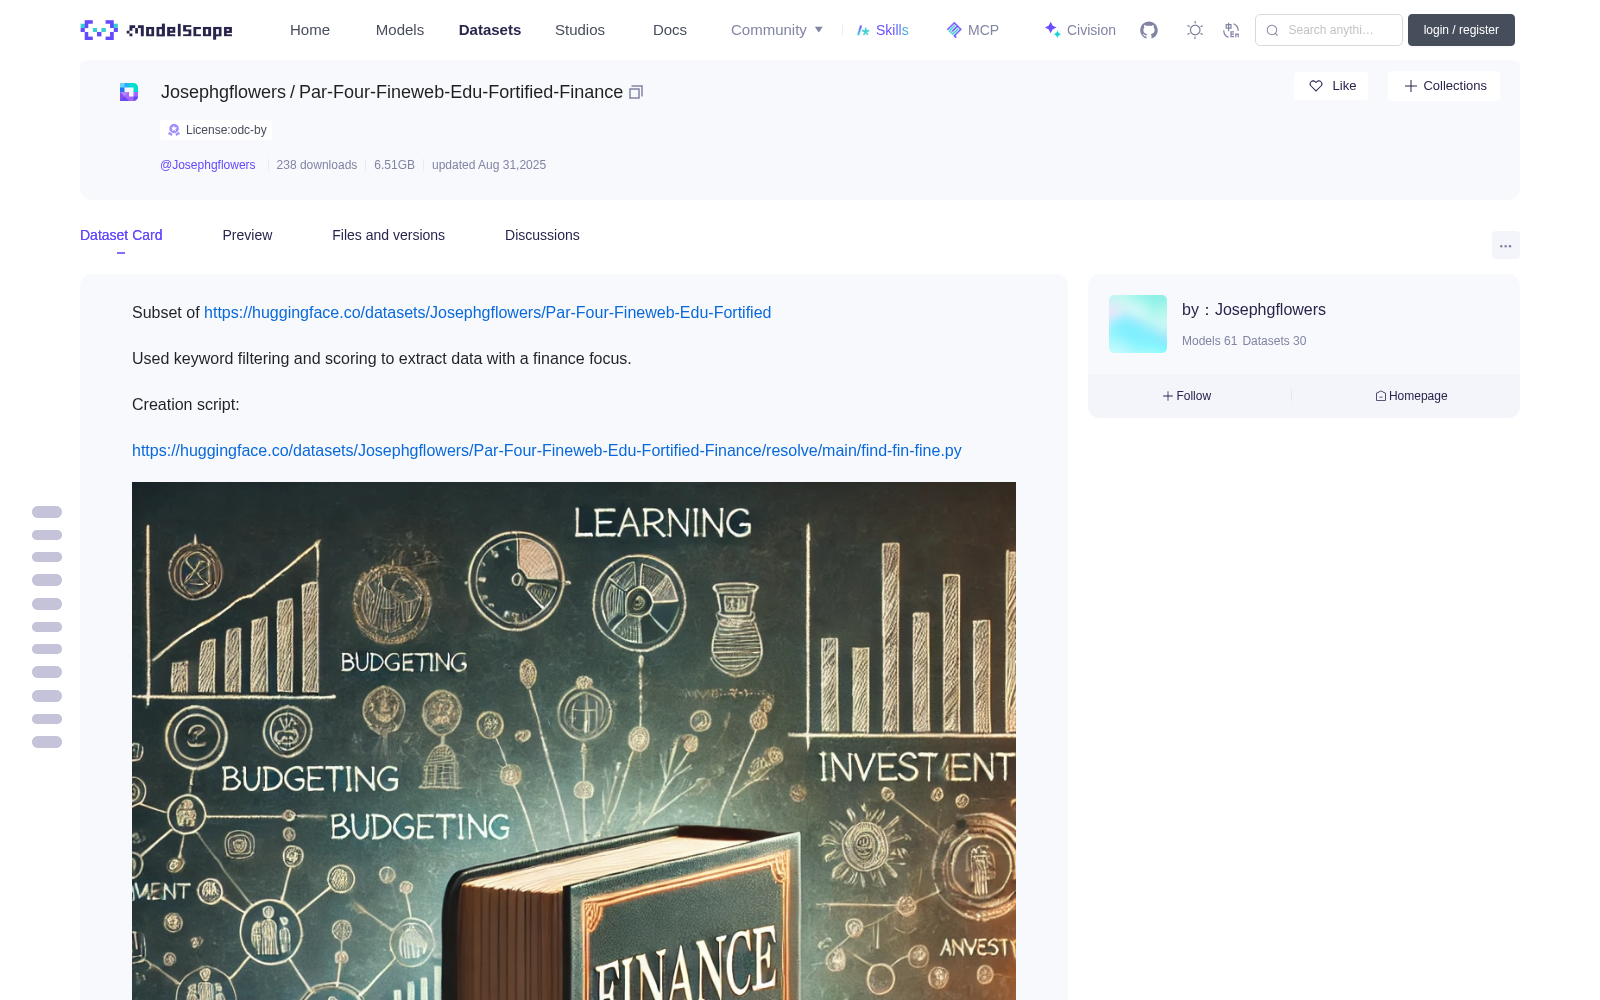Open the GitHub icon link
This screenshot has width=1600, height=1000.
click(1149, 30)
